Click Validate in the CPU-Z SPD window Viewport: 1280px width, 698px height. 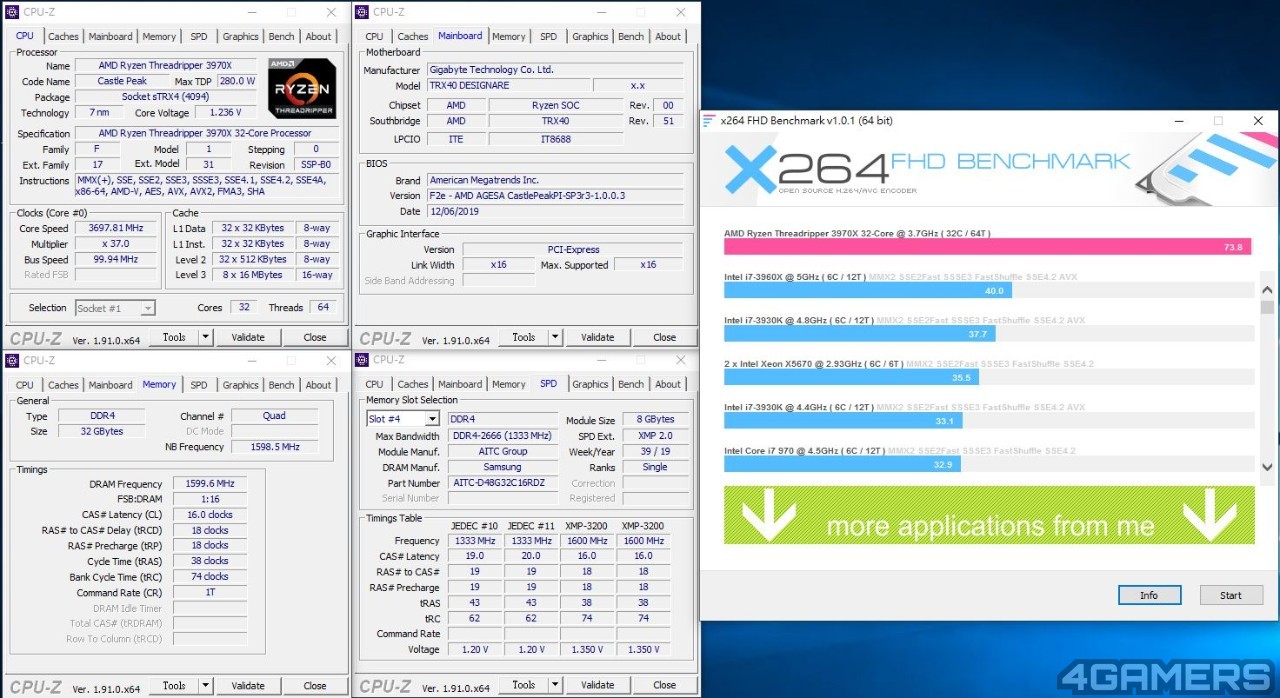pyautogui.click(x=598, y=685)
